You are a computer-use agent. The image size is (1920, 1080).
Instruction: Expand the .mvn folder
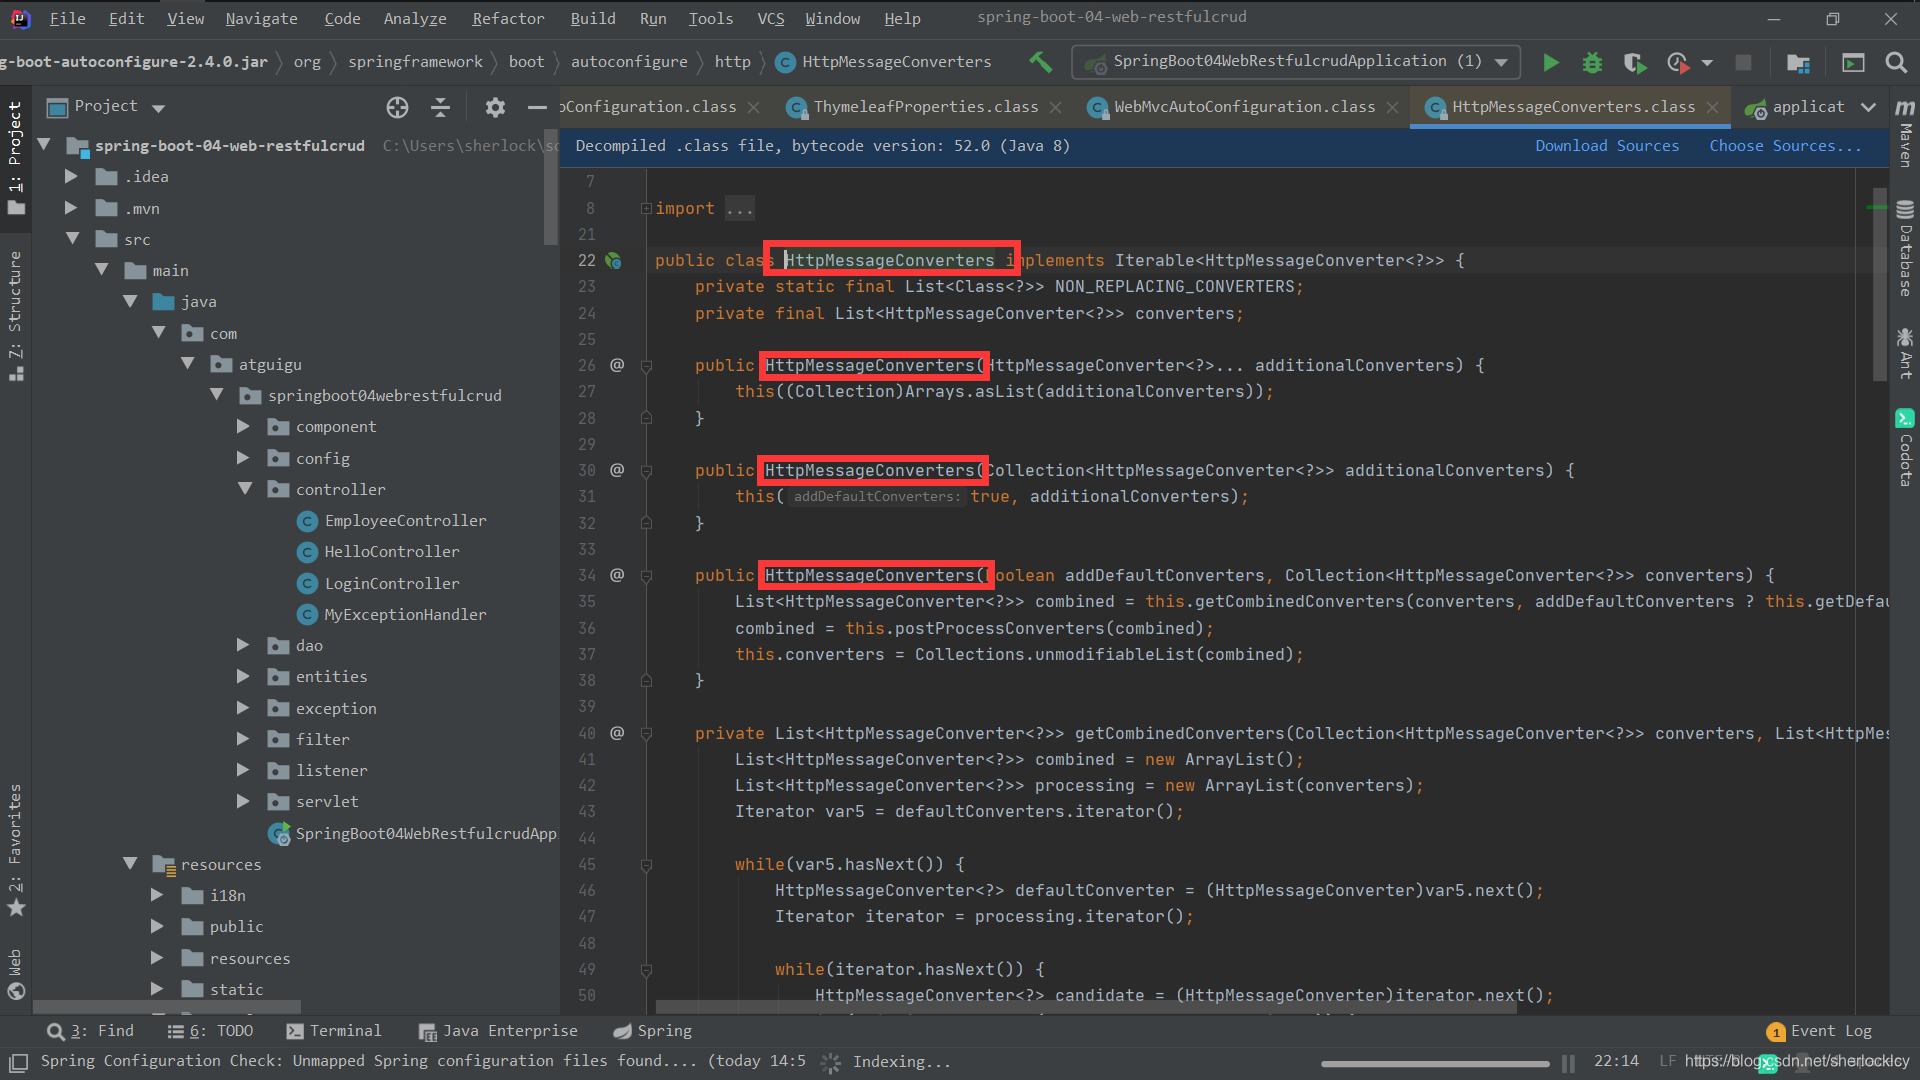[x=70, y=208]
